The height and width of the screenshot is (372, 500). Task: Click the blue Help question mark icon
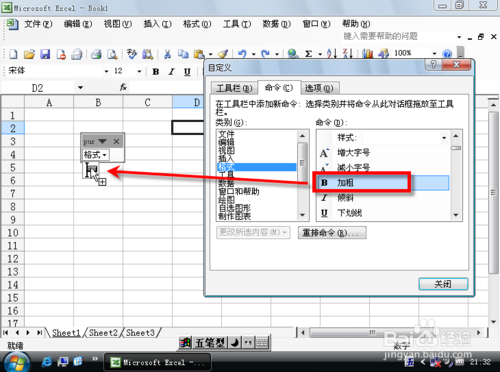pos(447,54)
